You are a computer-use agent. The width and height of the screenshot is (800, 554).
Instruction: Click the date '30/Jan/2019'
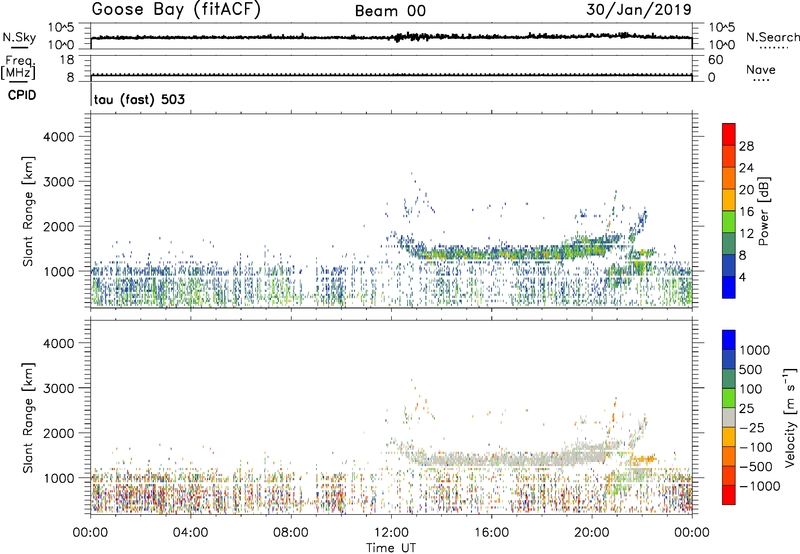click(639, 10)
